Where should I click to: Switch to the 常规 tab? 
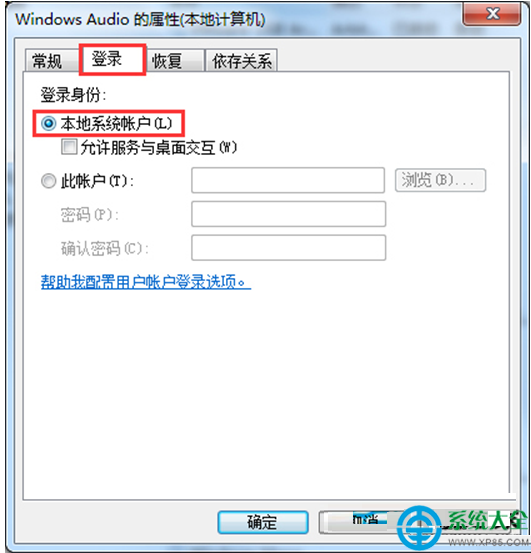[49, 61]
